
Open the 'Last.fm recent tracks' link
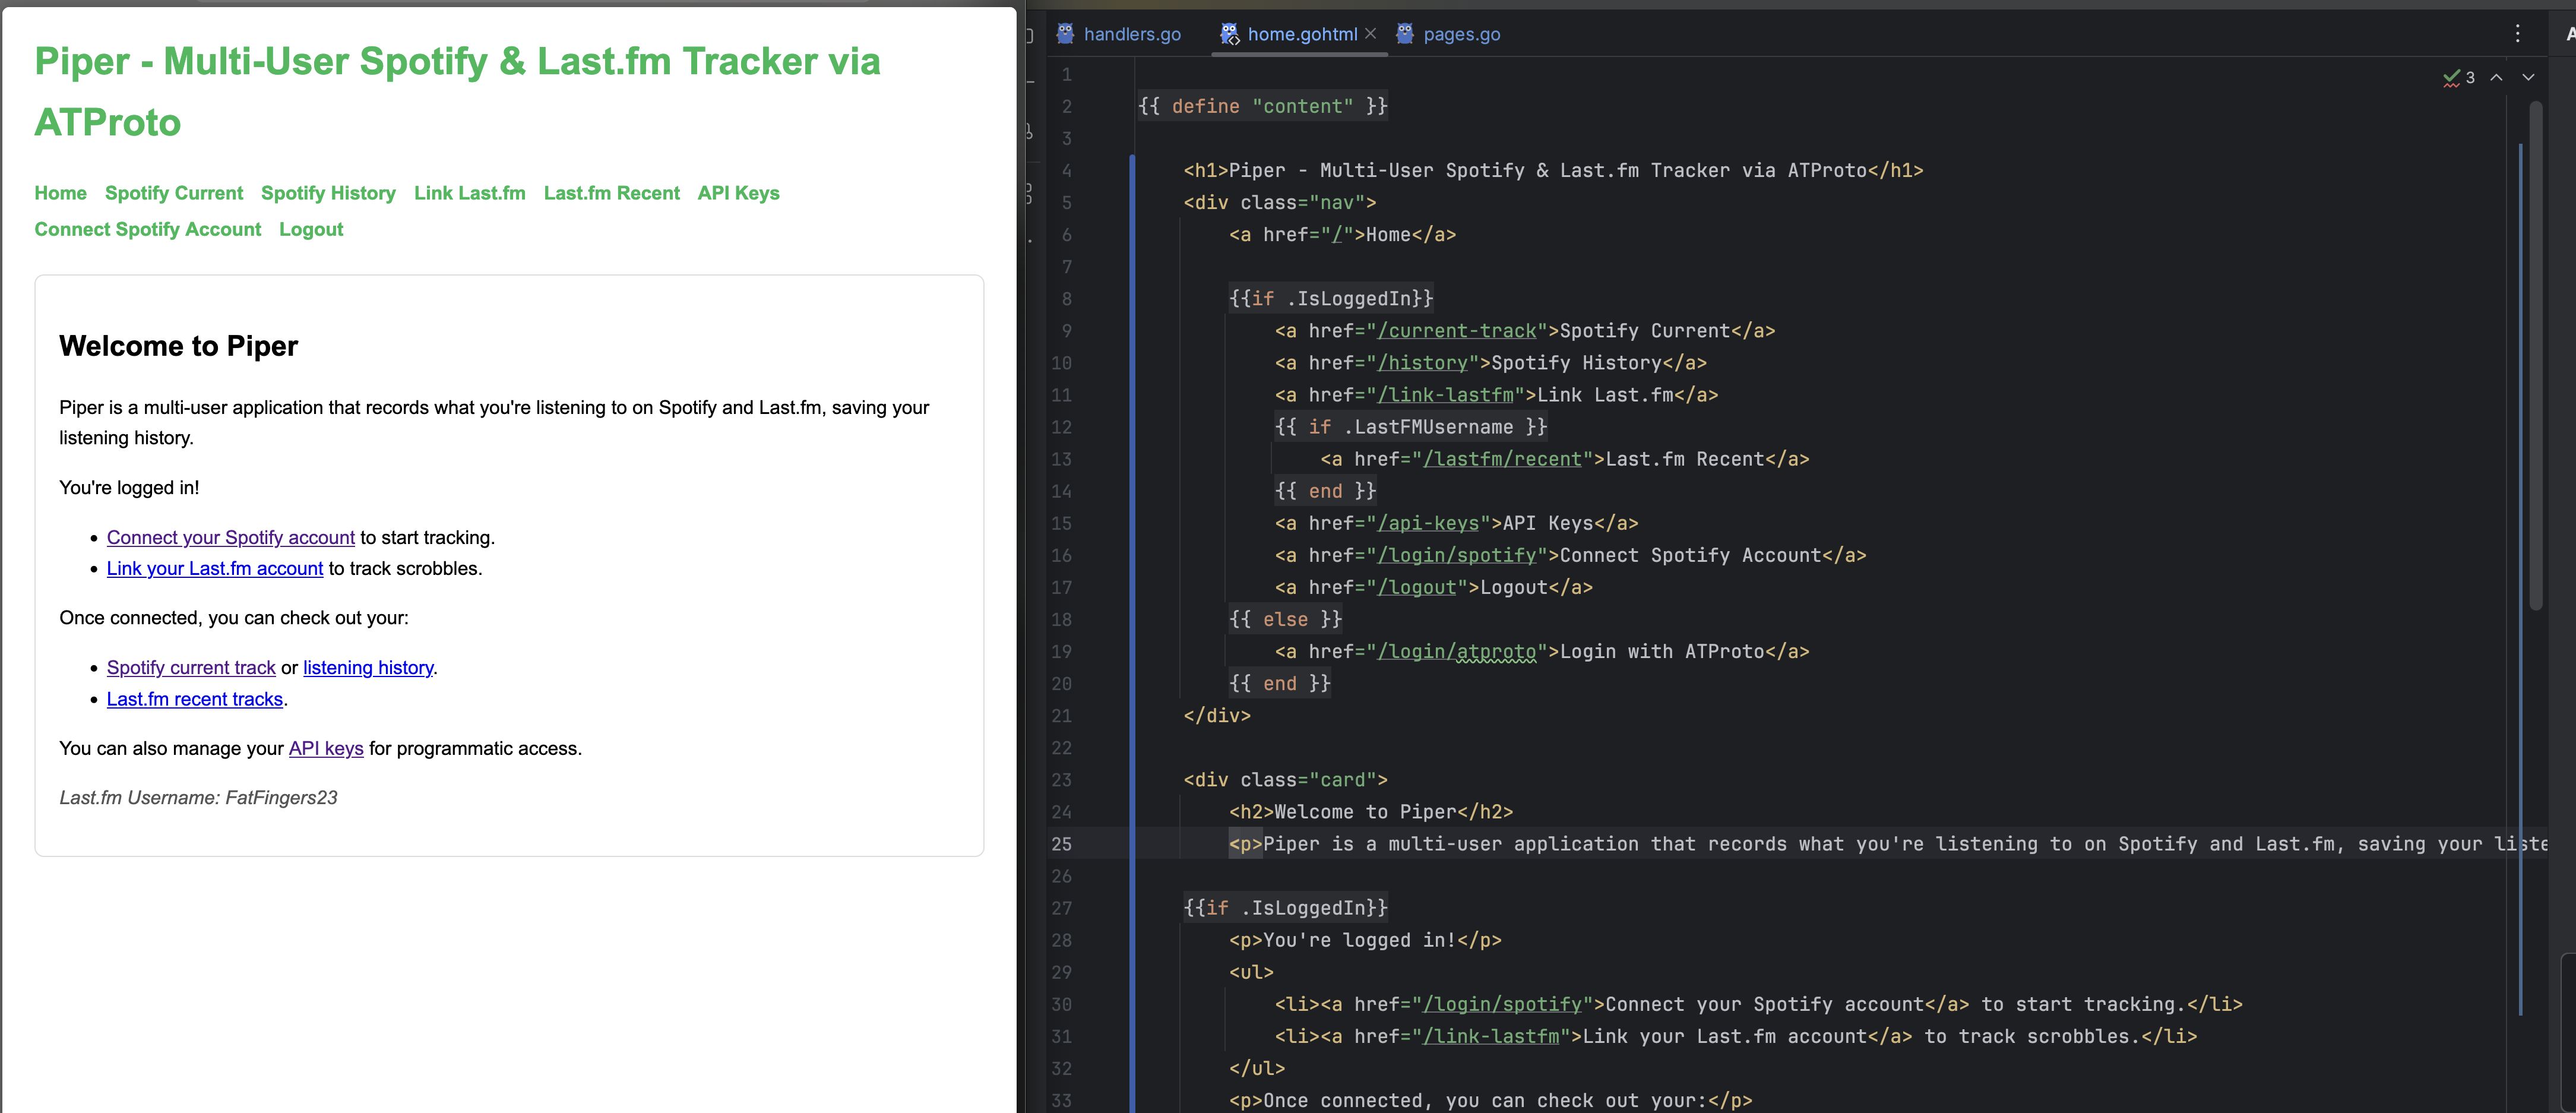(x=194, y=699)
